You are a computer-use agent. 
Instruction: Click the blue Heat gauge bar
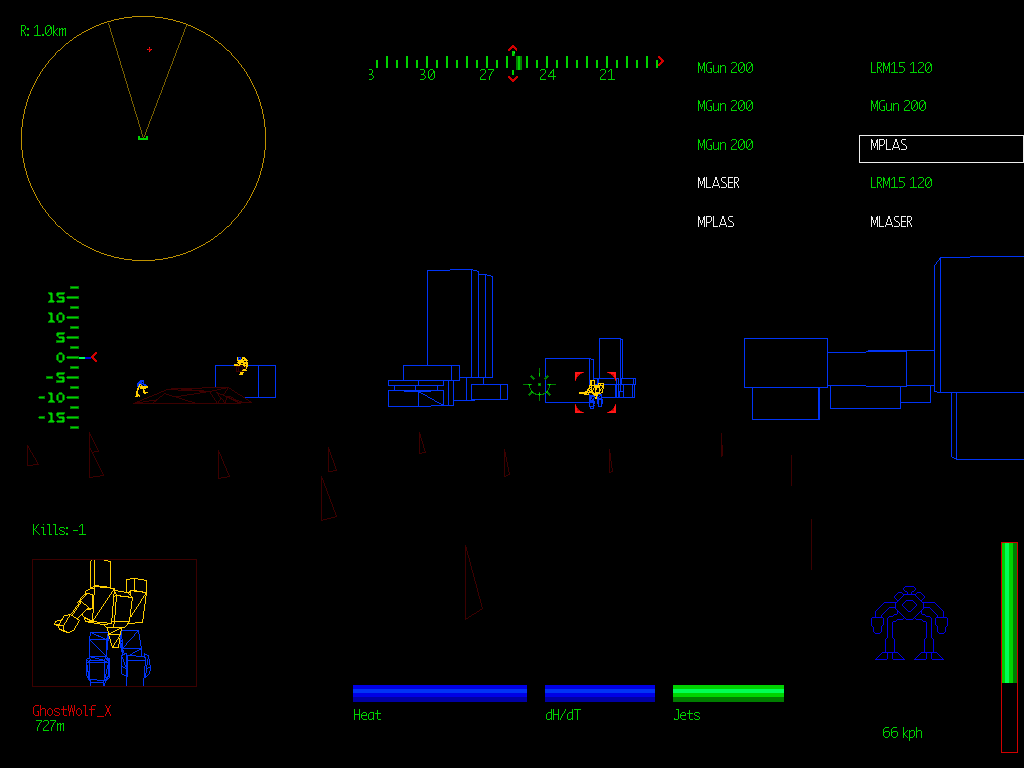(439, 693)
